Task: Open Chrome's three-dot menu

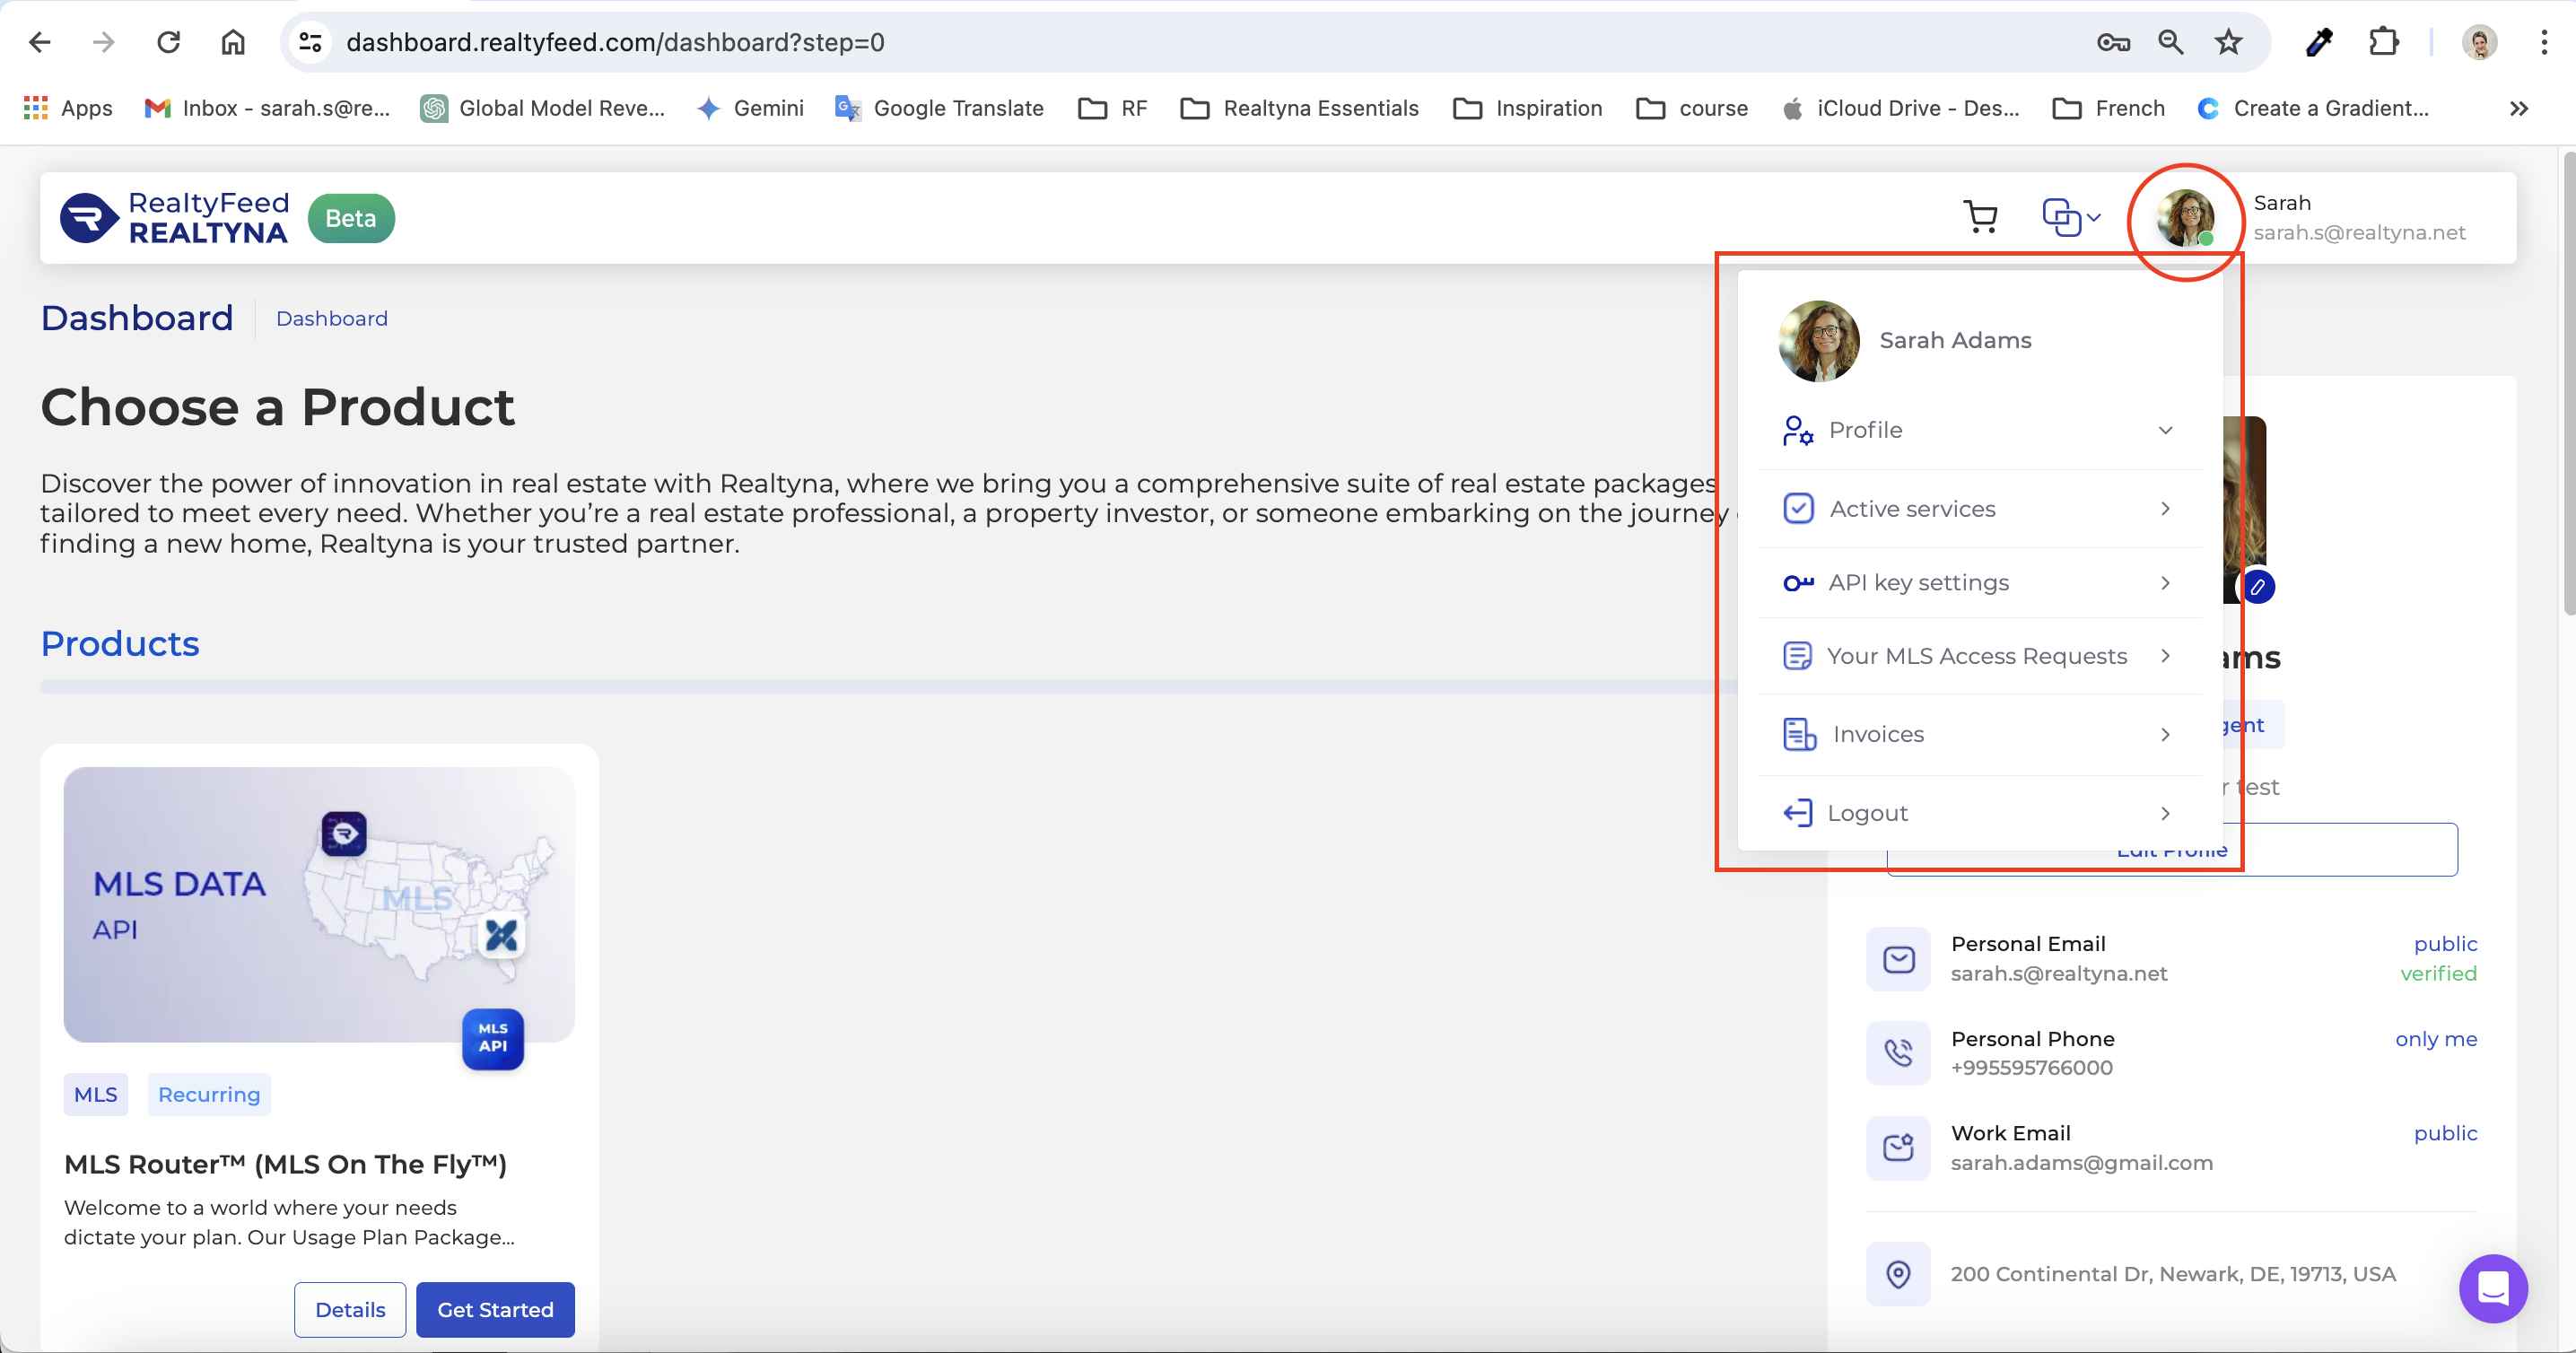Action: [2543, 42]
